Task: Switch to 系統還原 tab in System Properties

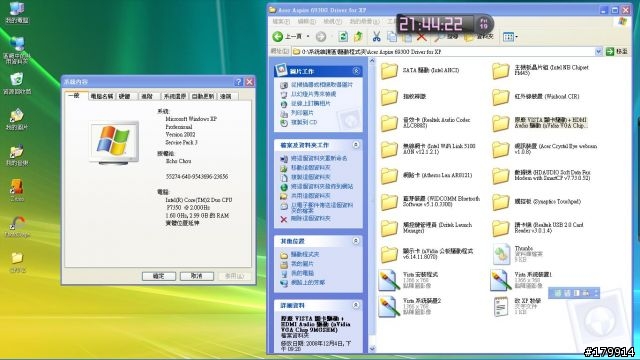Action: (175, 96)
